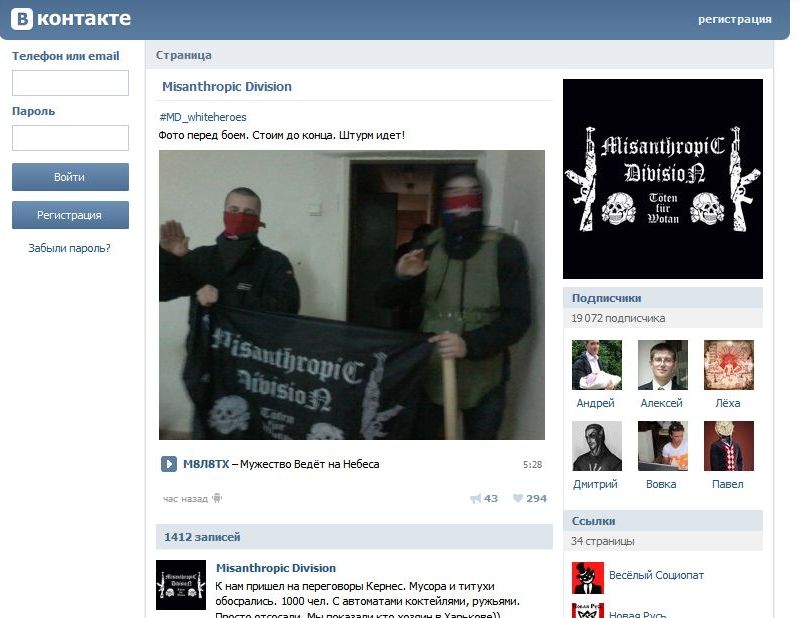Click the Страница tab header
This screenshot has height=618, width=800.
coord(184,55)
